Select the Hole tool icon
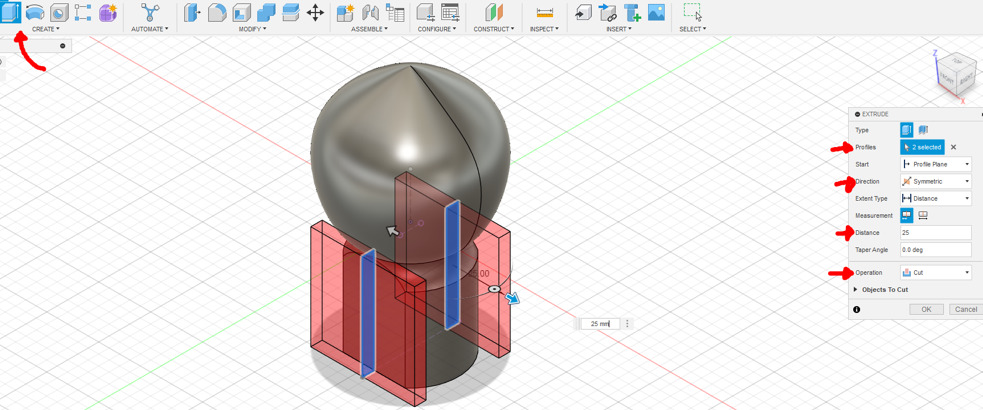Screen dimensions: 983x410 pos(59,12)
